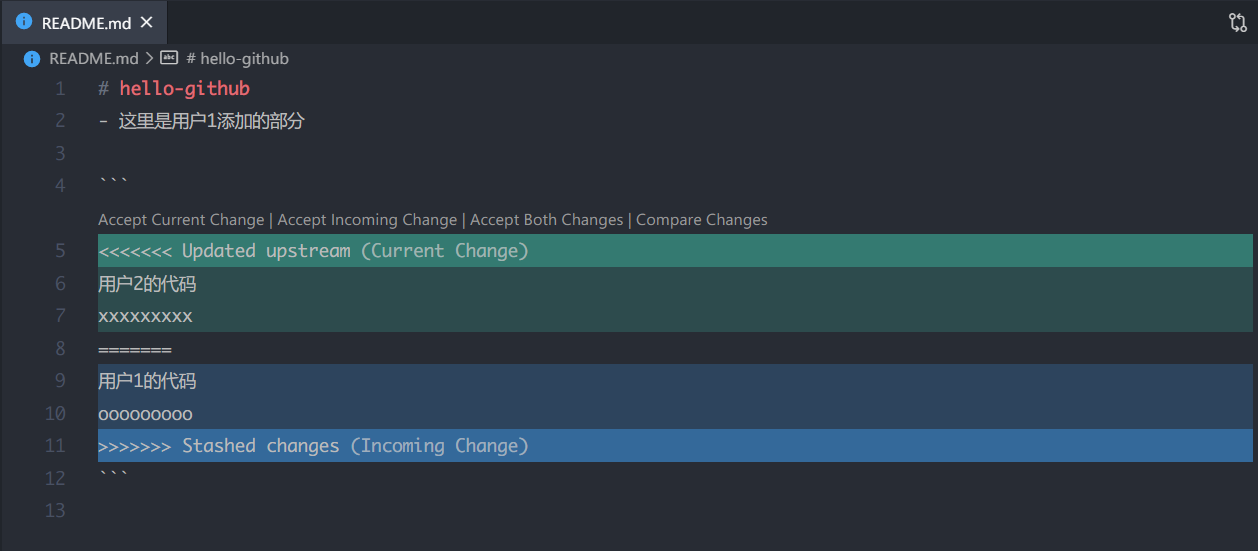
Task: Click the info icon on README.md tab
Action: (x=24, y=22)
